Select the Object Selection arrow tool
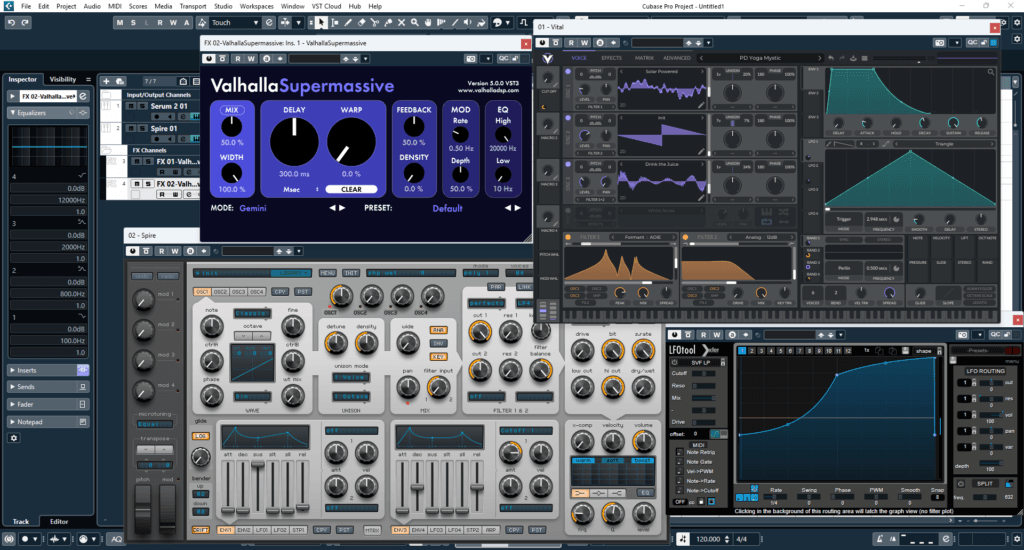 321,23
